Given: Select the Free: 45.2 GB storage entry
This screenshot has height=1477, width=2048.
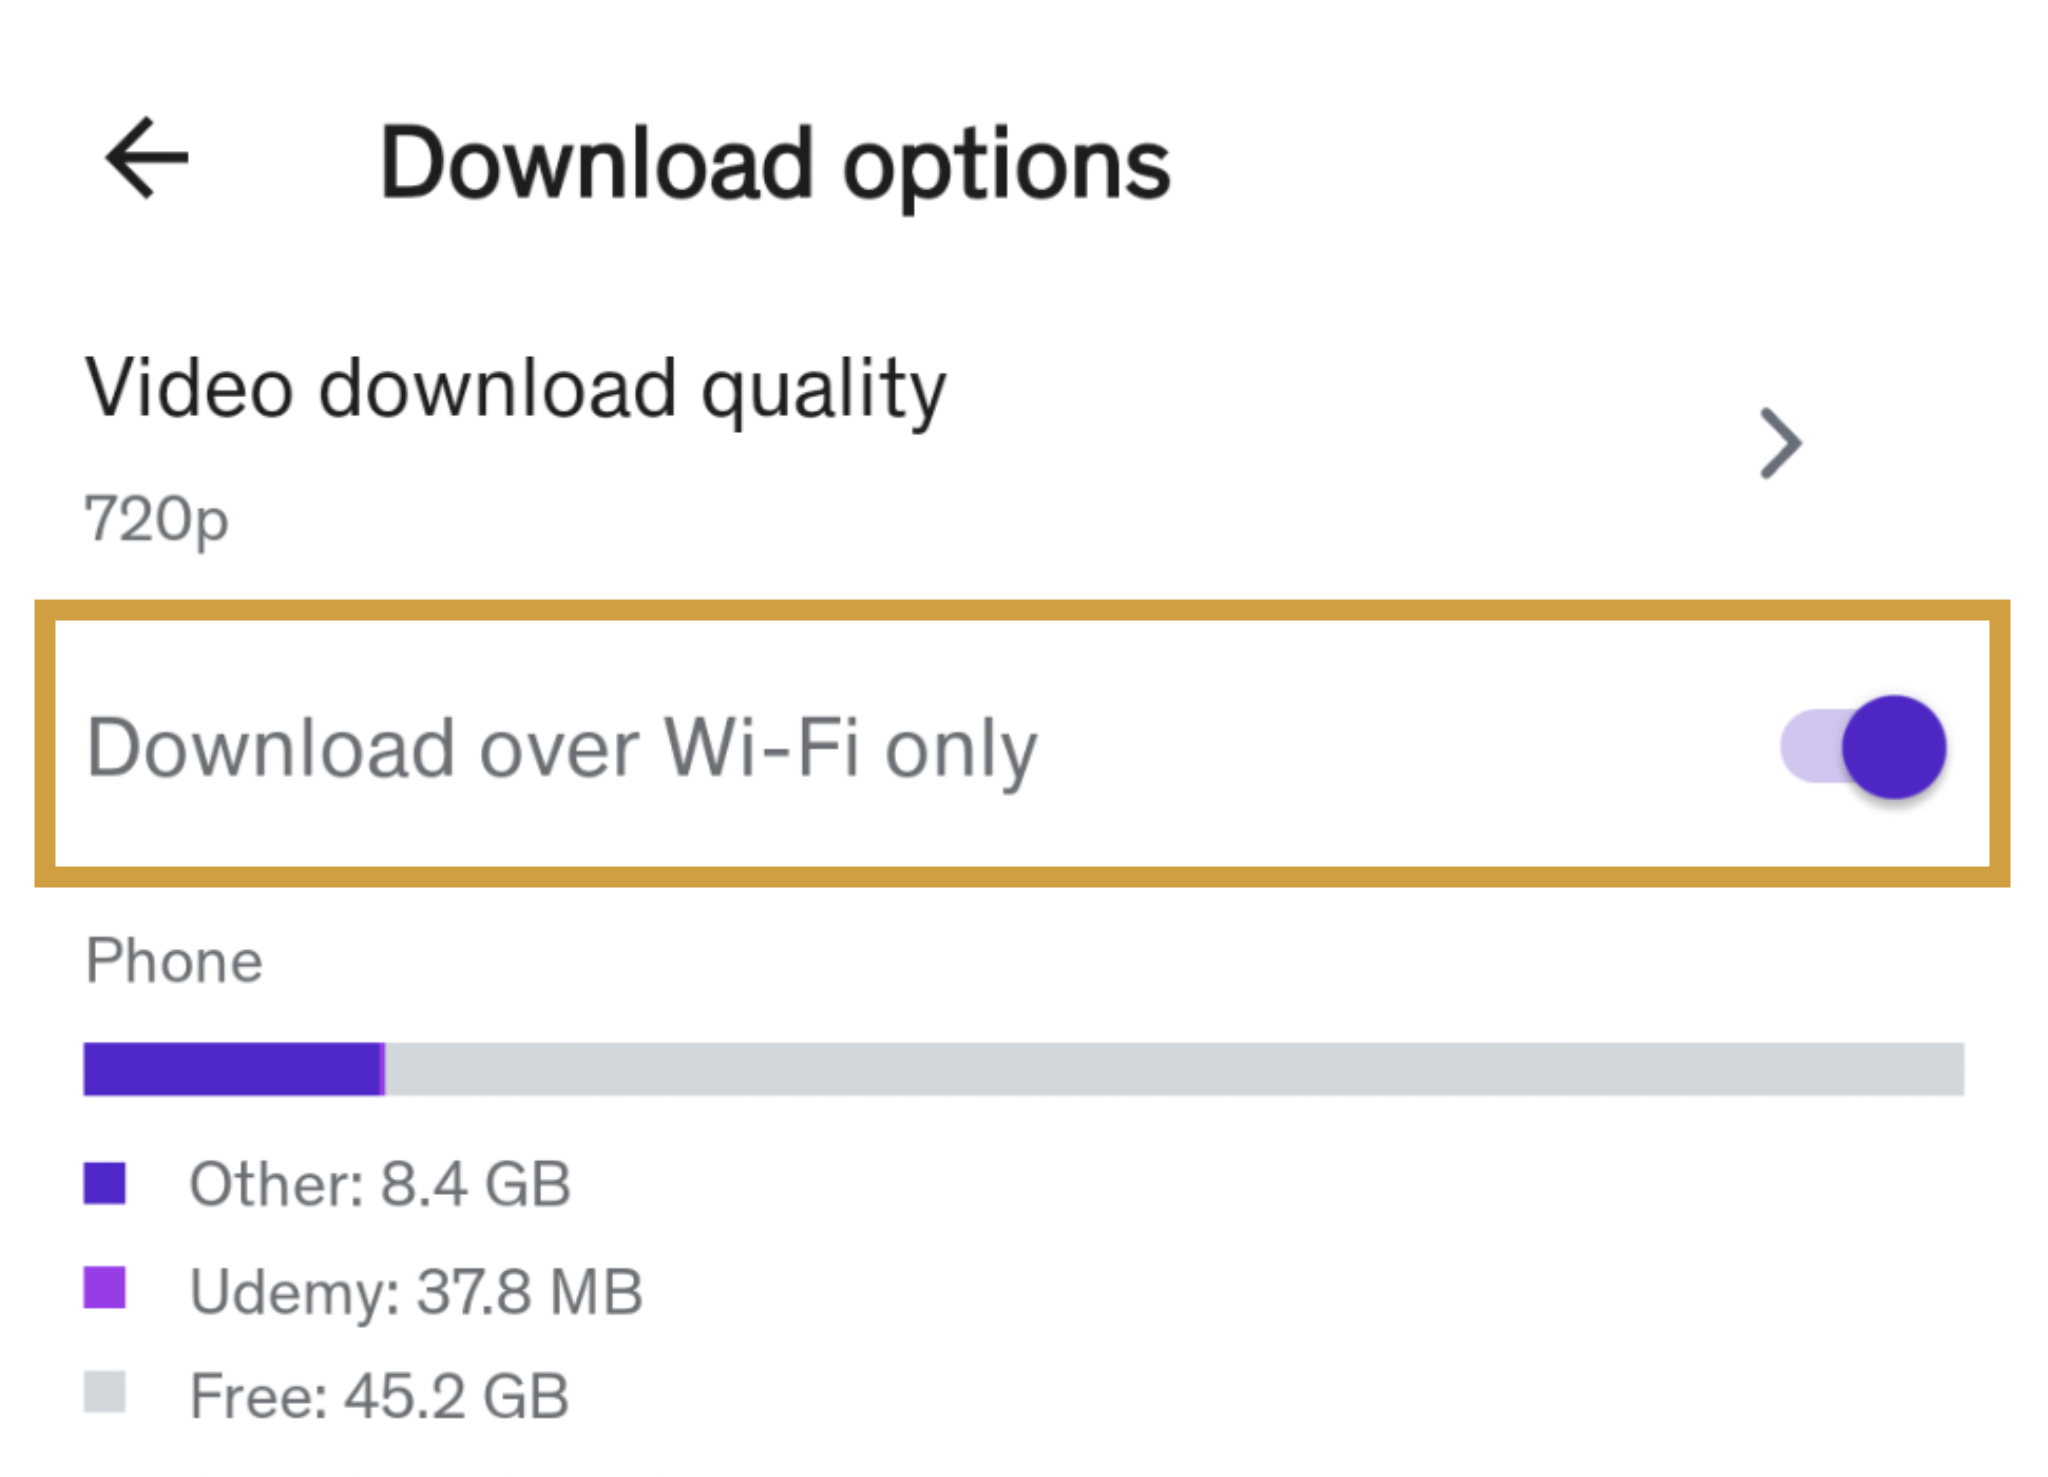Looking at the screenshot, I should pyautogui.click(x=379, y=1396).
